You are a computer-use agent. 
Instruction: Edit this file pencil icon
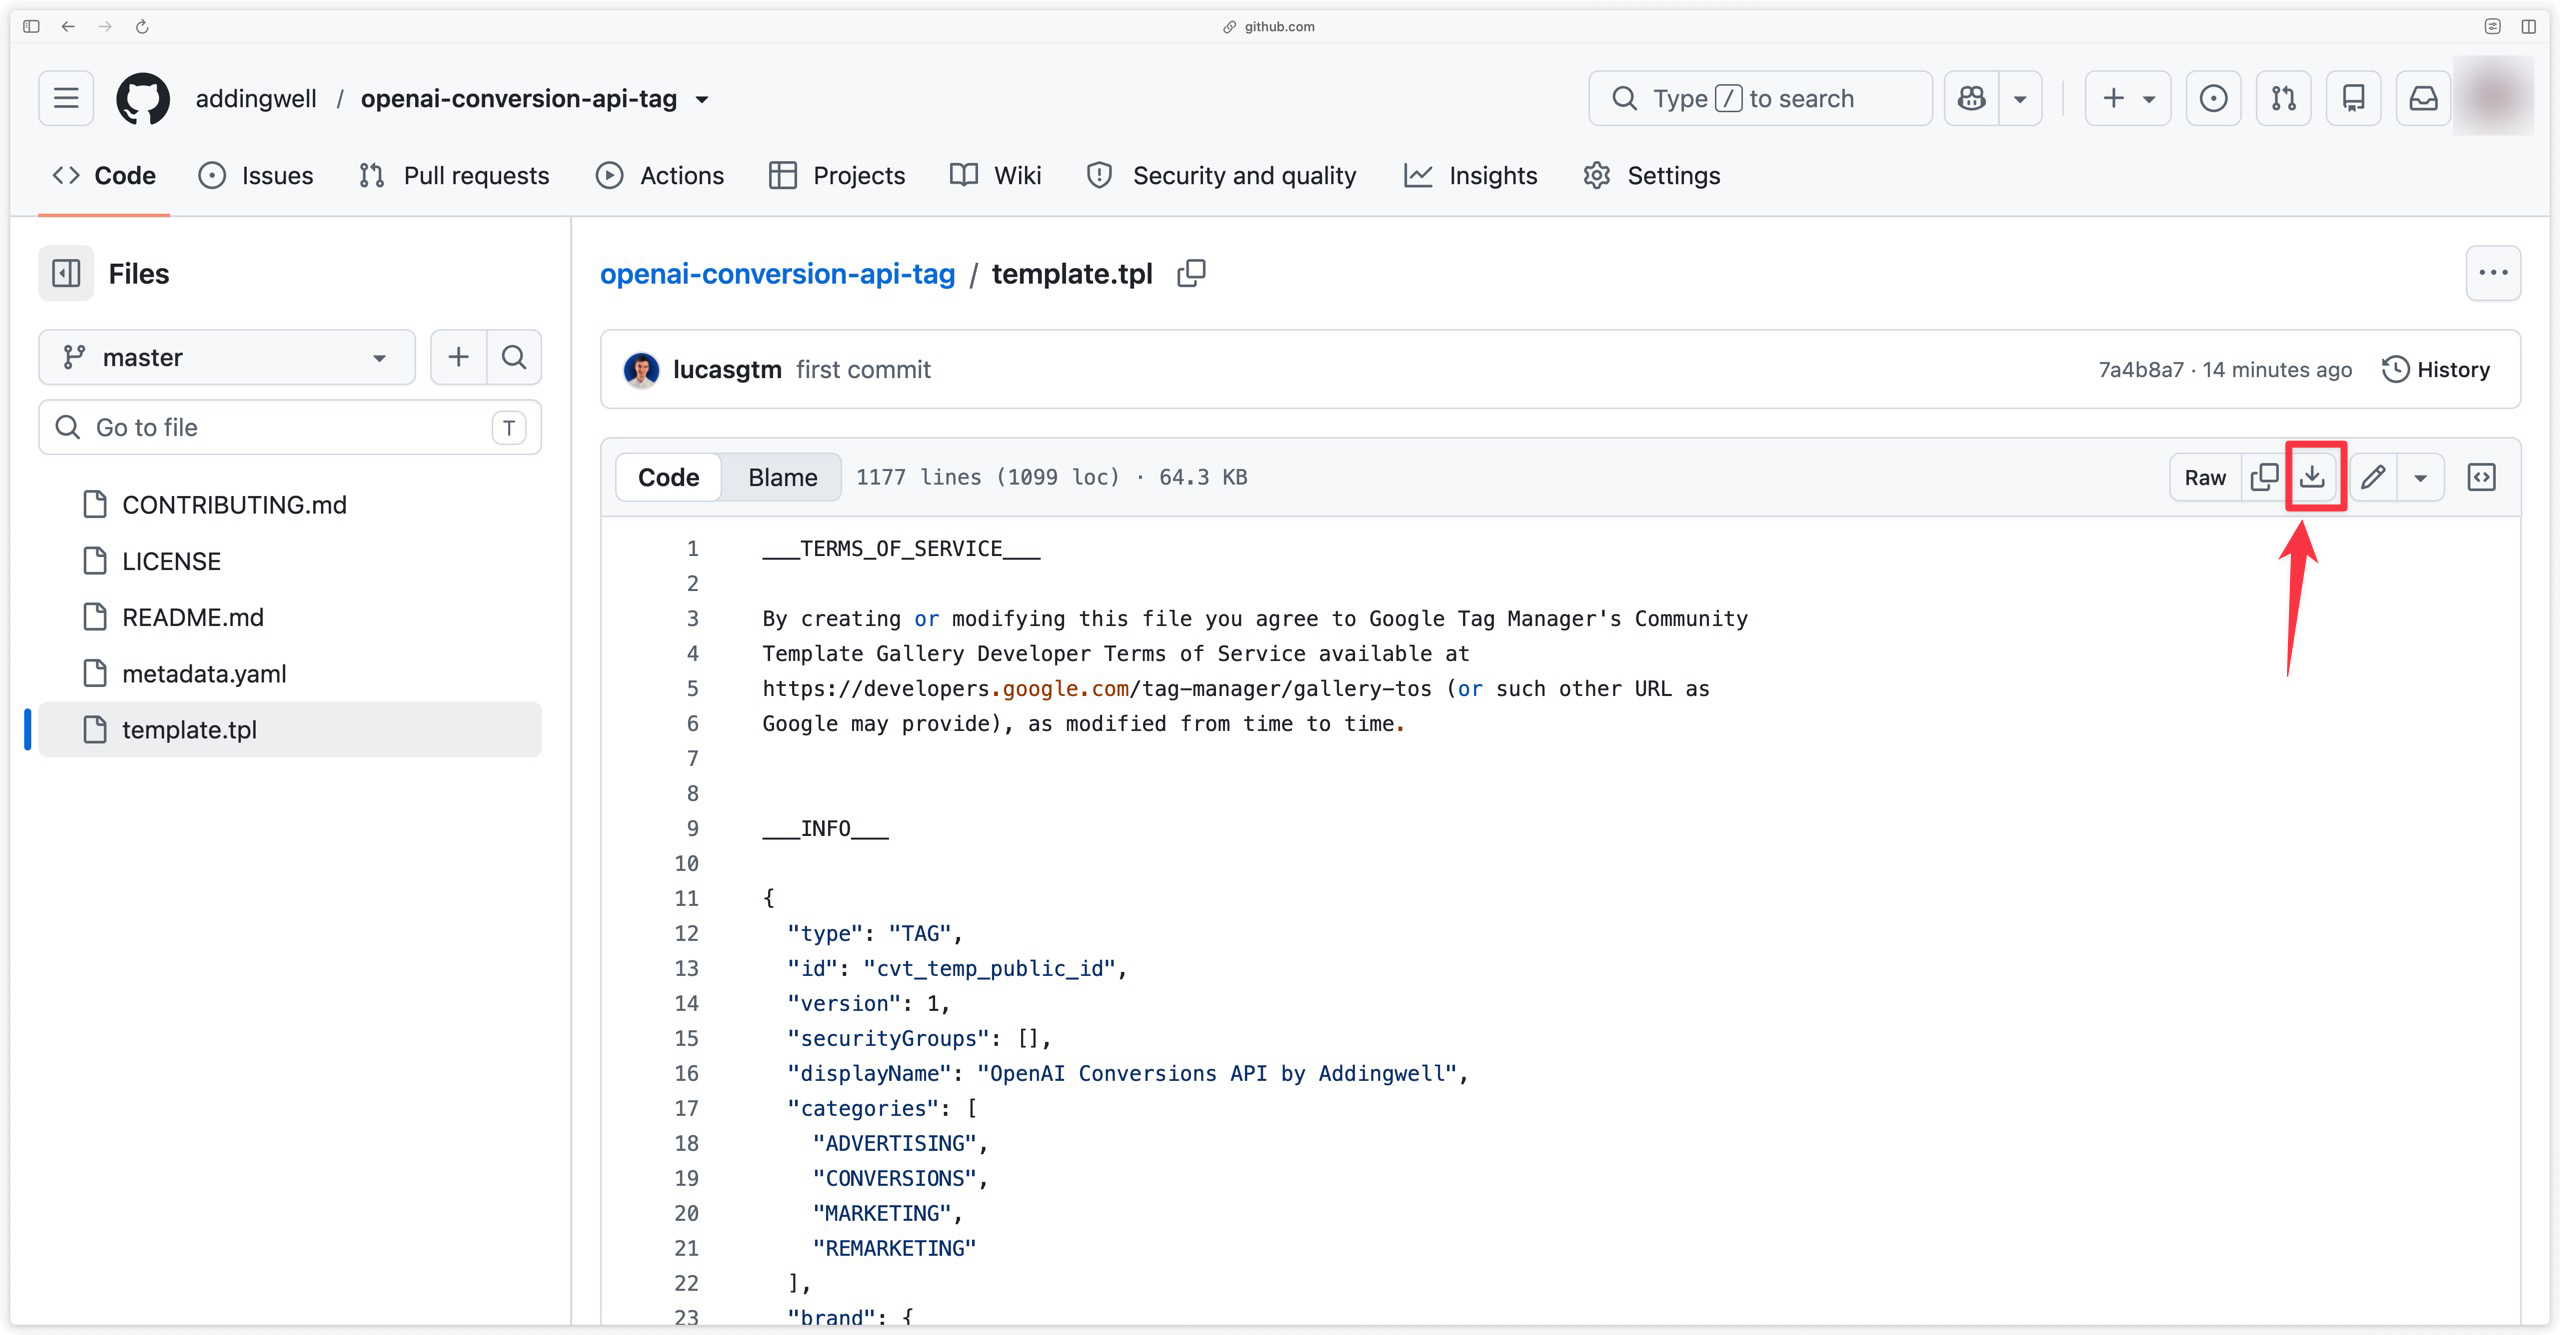(2374, 477)
